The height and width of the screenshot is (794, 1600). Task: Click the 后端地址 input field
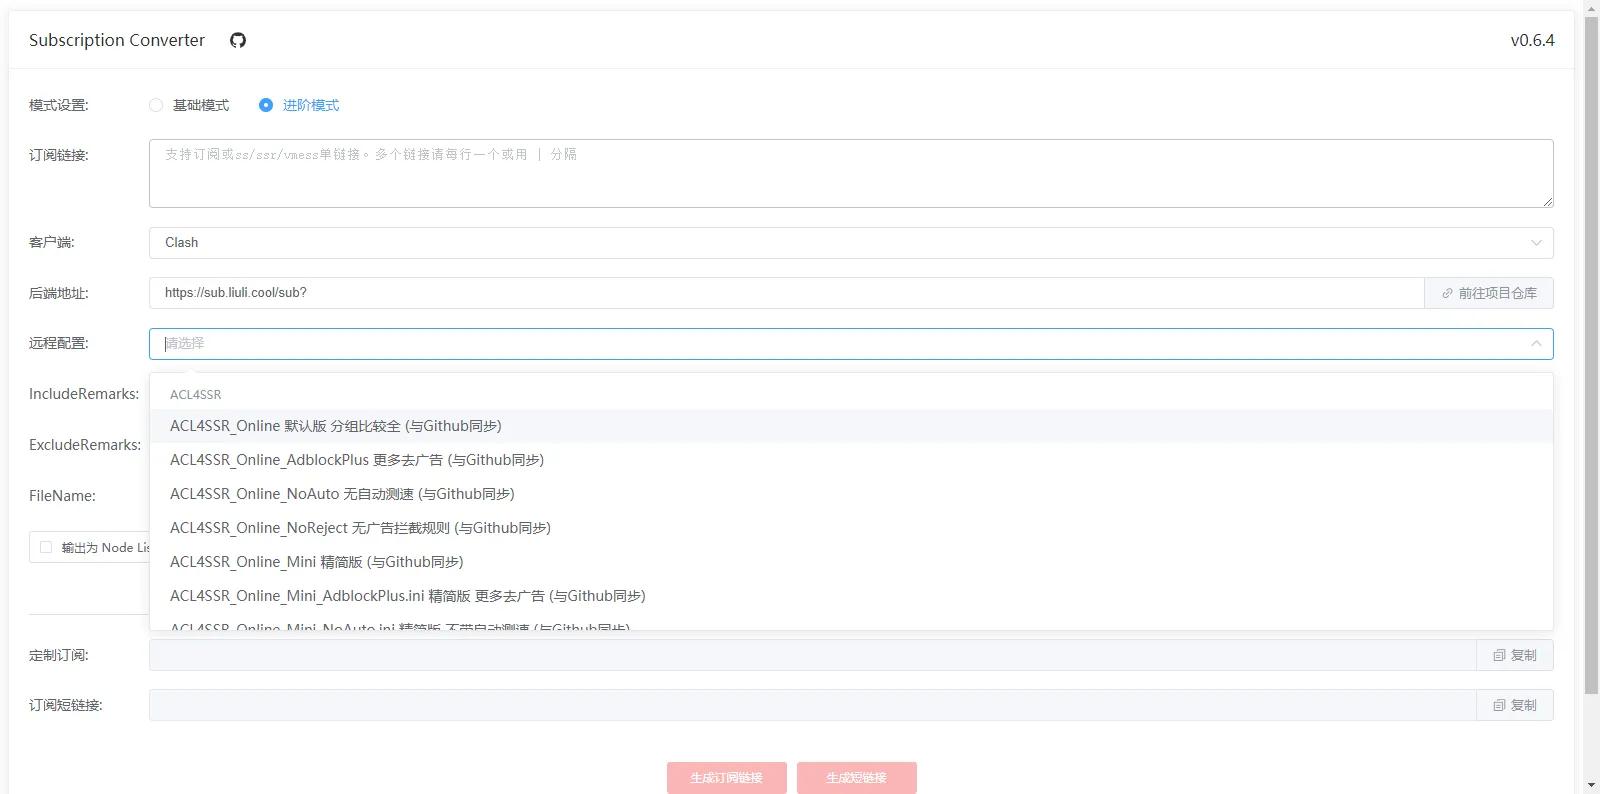786,293
